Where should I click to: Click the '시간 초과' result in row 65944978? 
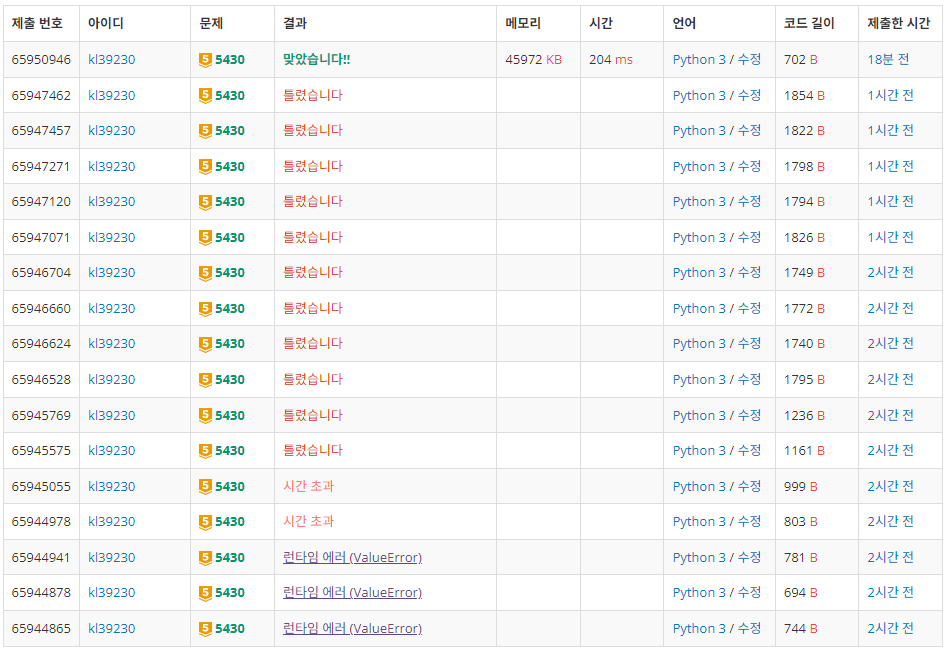[309, 521]
